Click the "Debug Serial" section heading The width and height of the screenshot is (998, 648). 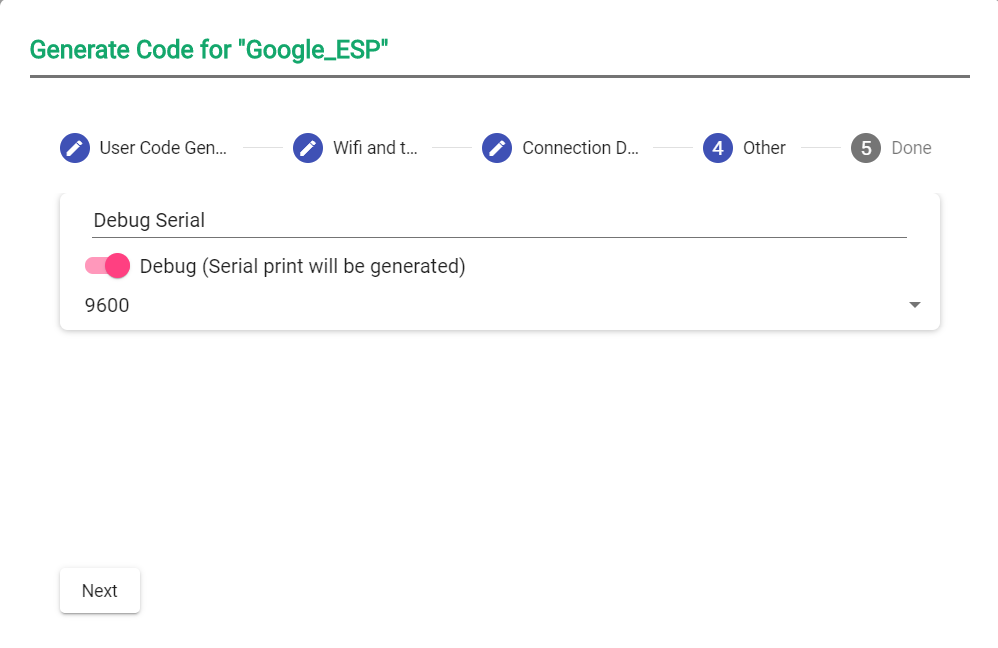[149, 220]
